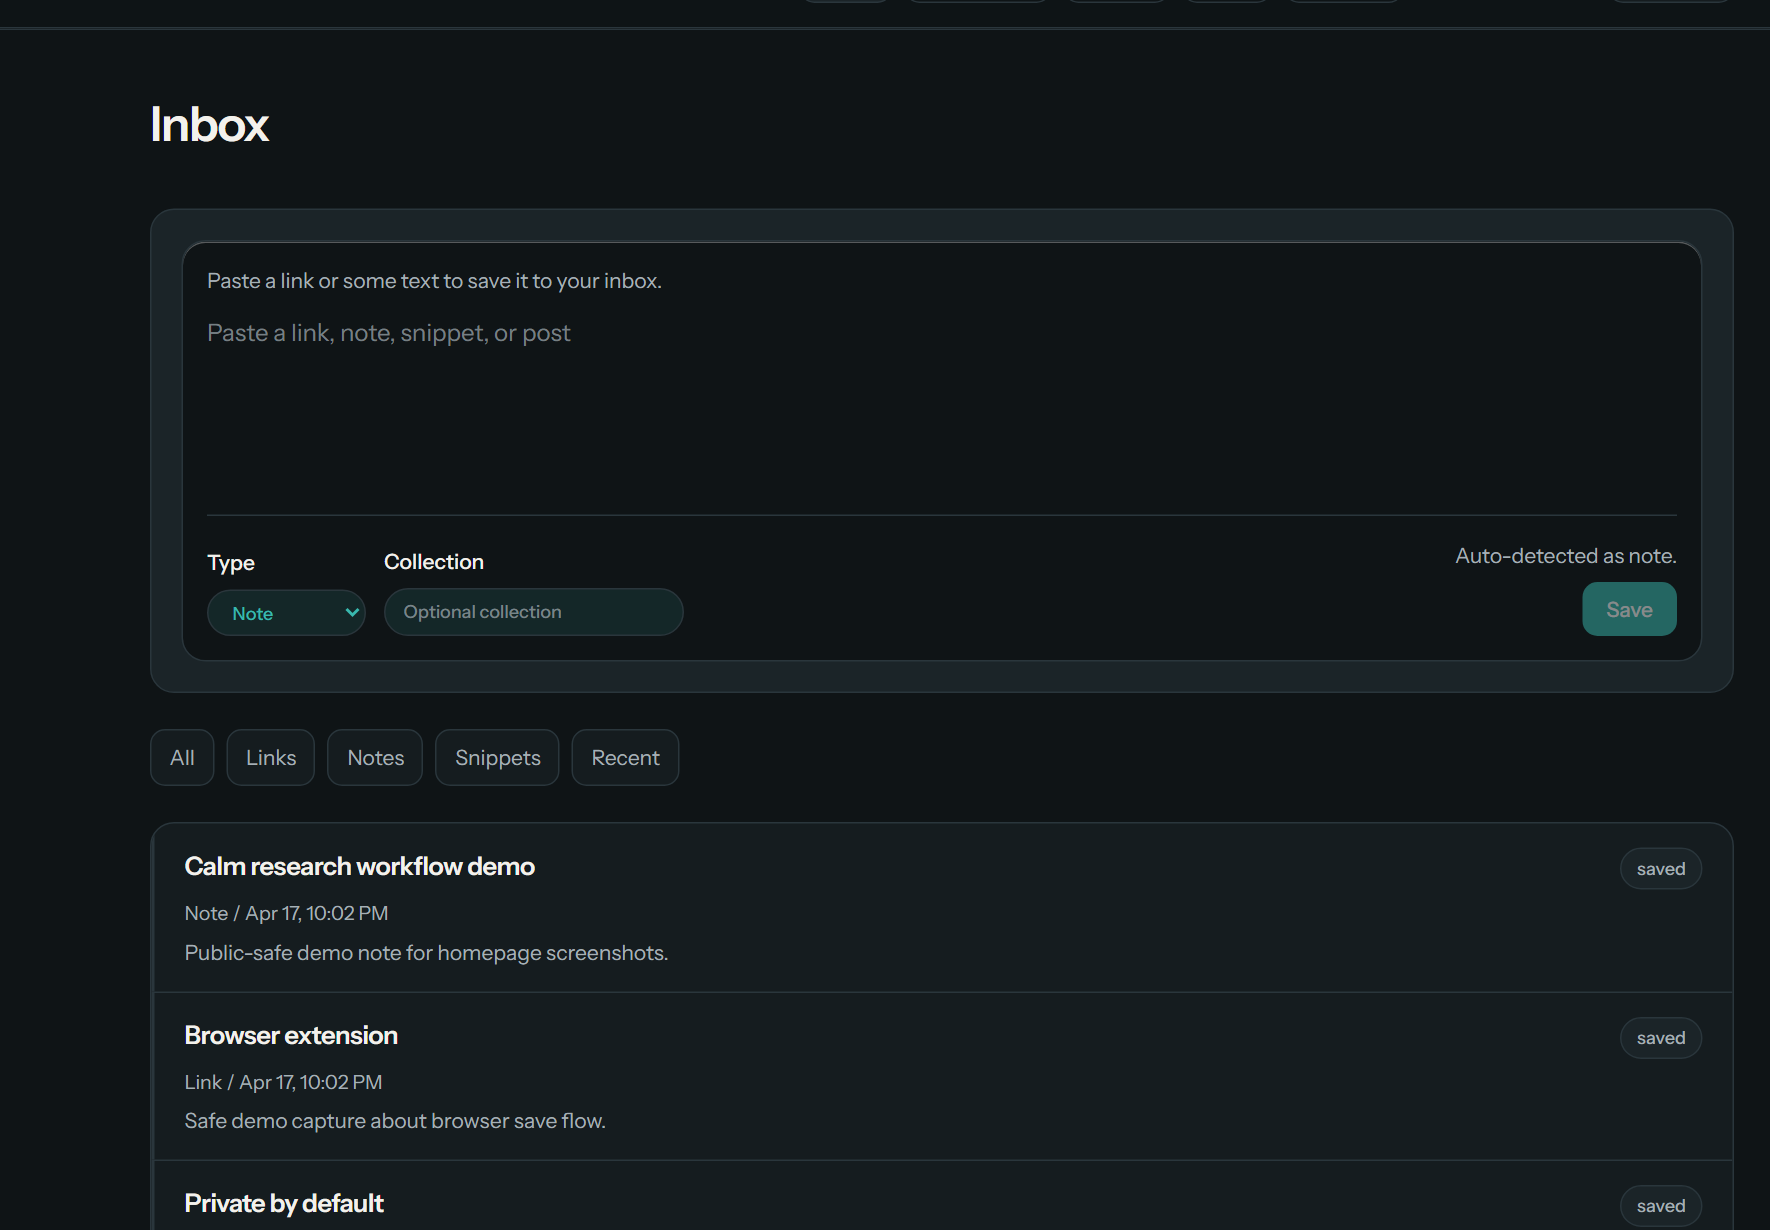Switch to the Notes filter
Screen dimensions: 1770x1230
pyautogui.click(x=374, y=757)
